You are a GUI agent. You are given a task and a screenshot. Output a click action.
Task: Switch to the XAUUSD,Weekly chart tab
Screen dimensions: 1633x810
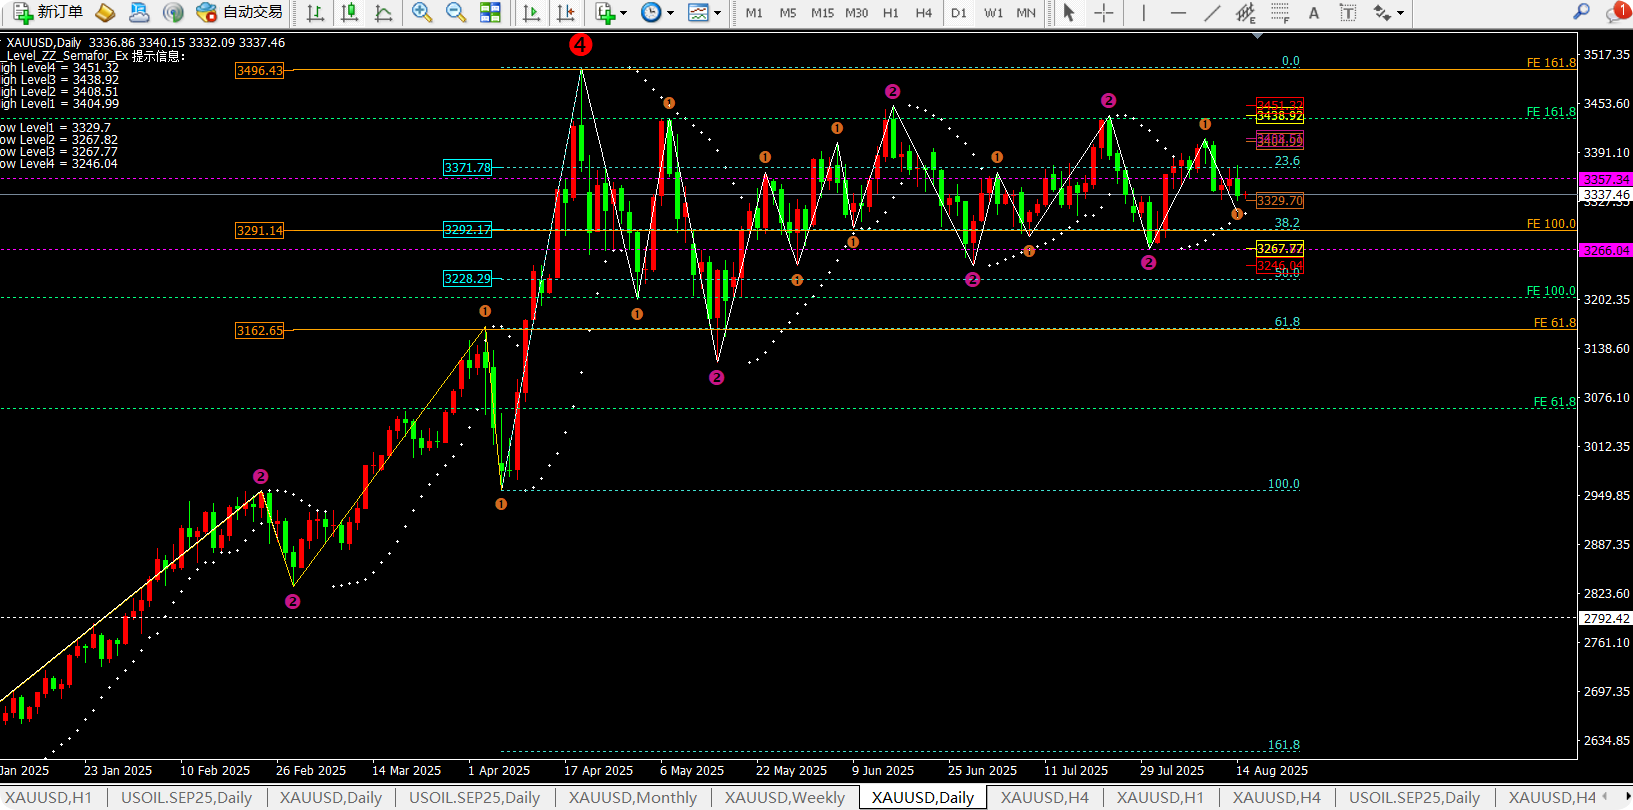(x=784, y=797)
